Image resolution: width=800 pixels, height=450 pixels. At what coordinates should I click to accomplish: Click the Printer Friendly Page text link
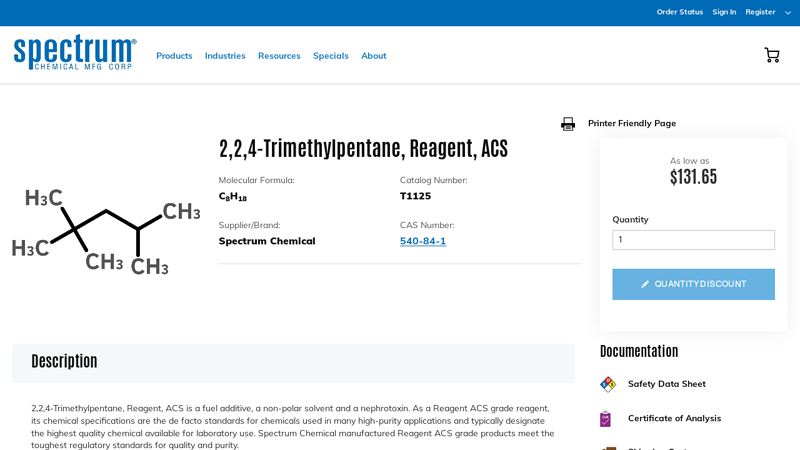631,123
